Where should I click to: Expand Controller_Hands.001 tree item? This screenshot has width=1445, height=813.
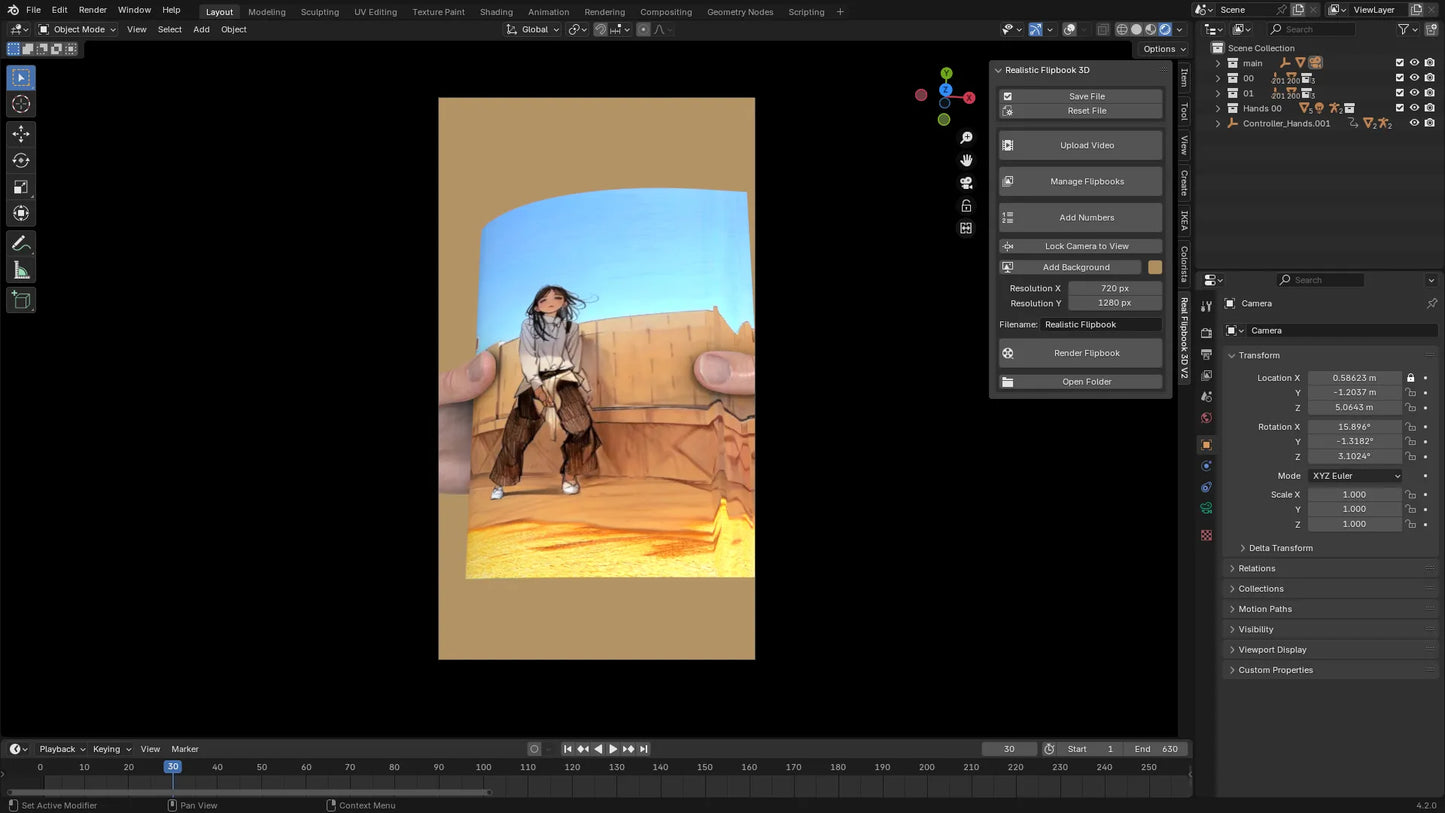[x=1218, y=123]
